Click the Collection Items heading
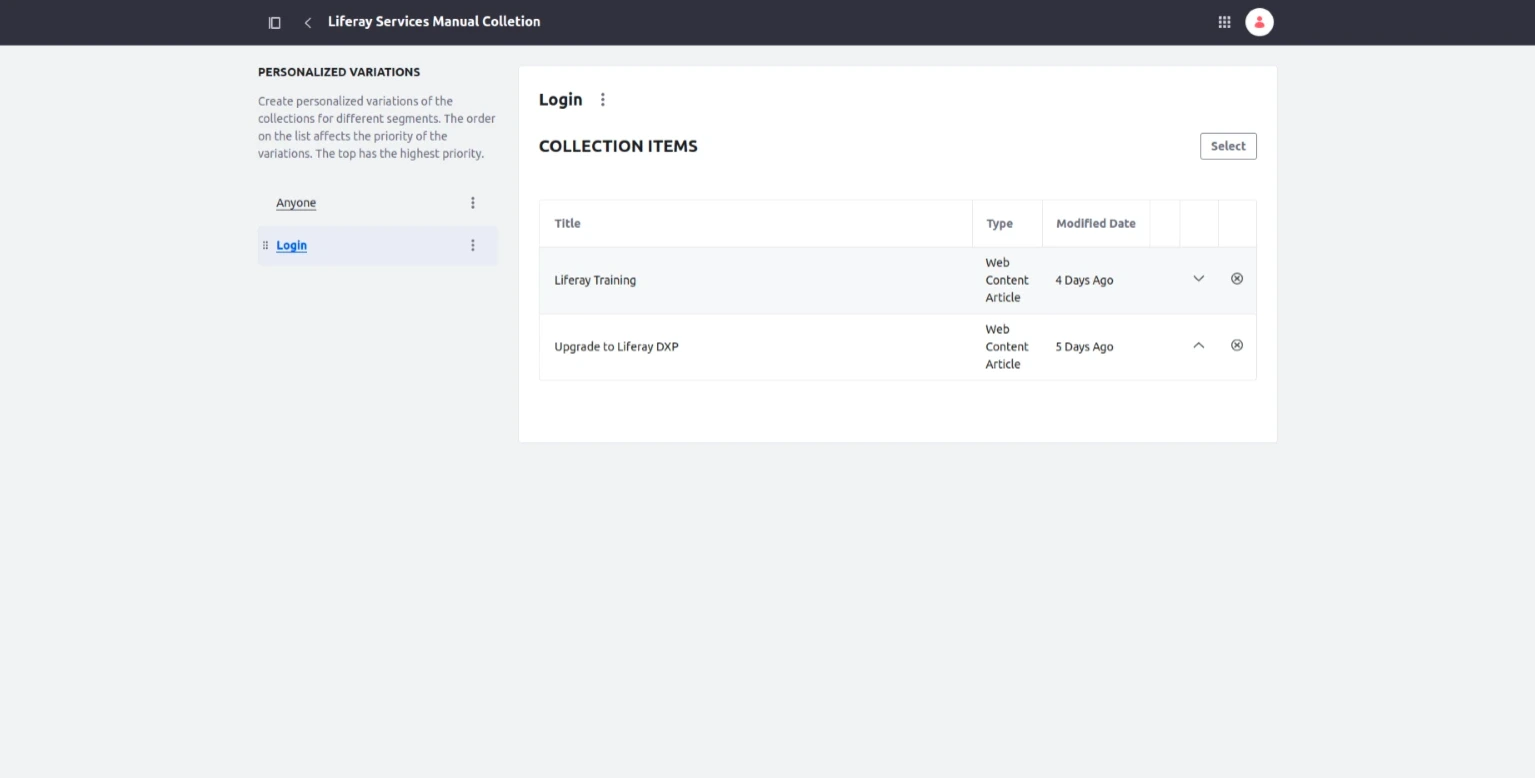The width and height of the screenshot is (1535, 778). (618, 146)
